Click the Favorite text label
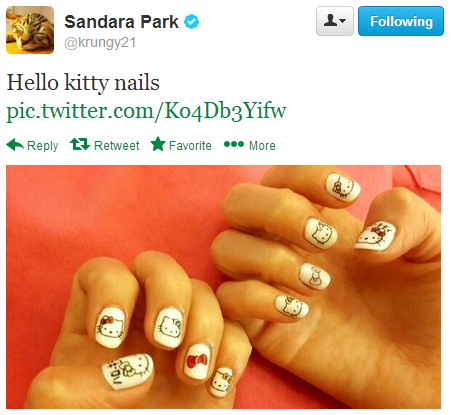This screenshot has height=415, width=451. (x=190, y=146)
